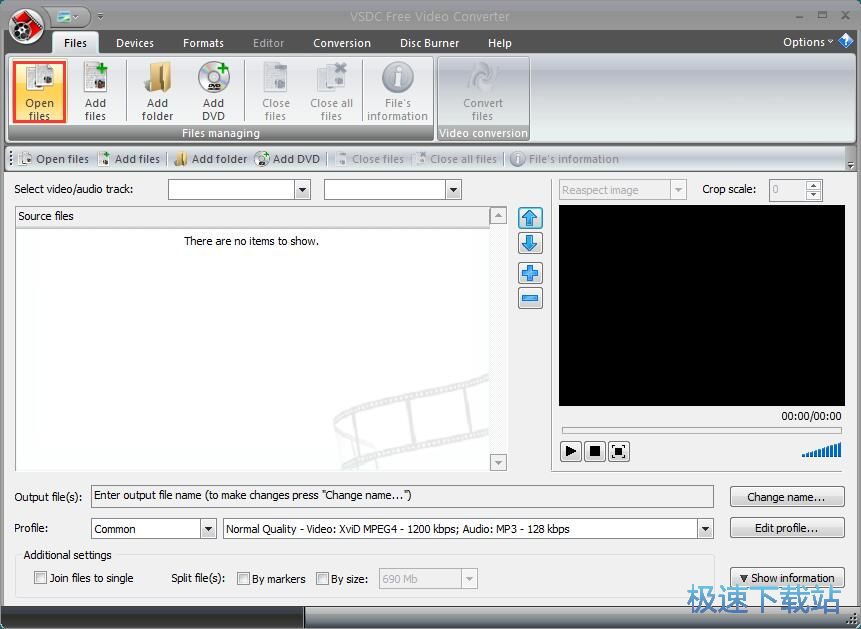Click the output file name input field
This screenshot has height=629, width=861.
[x=400, y=496]
